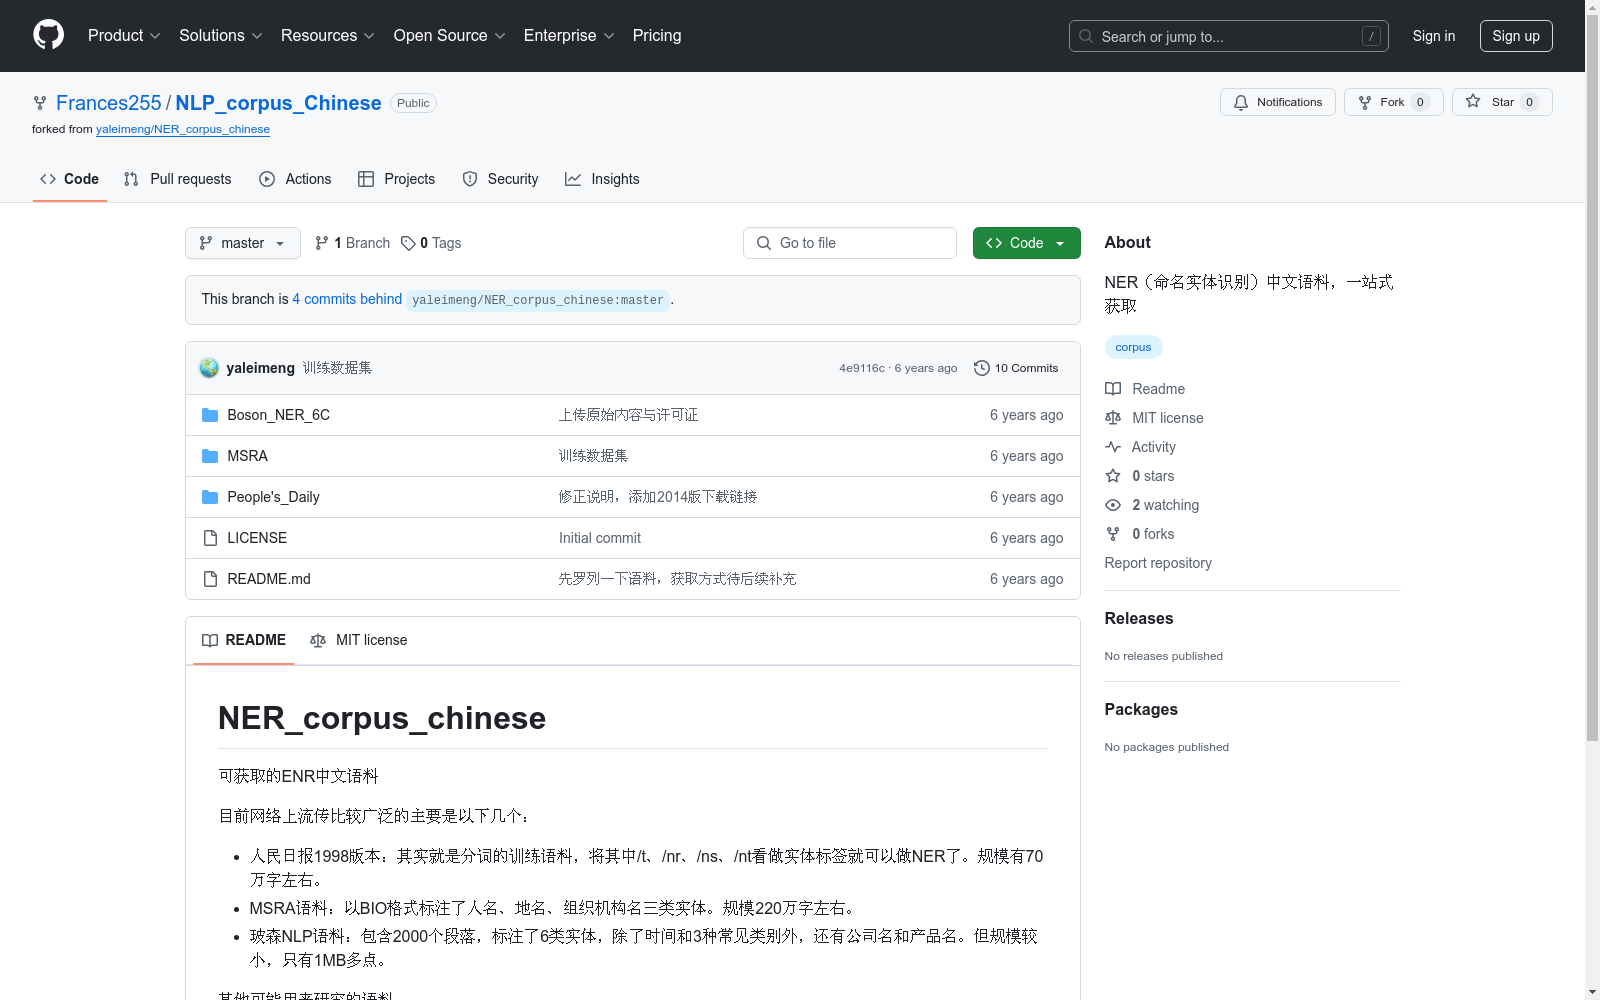Switch to the Security tab
This screenshot has width=1600, height=1000.
[x=500, y=179]
